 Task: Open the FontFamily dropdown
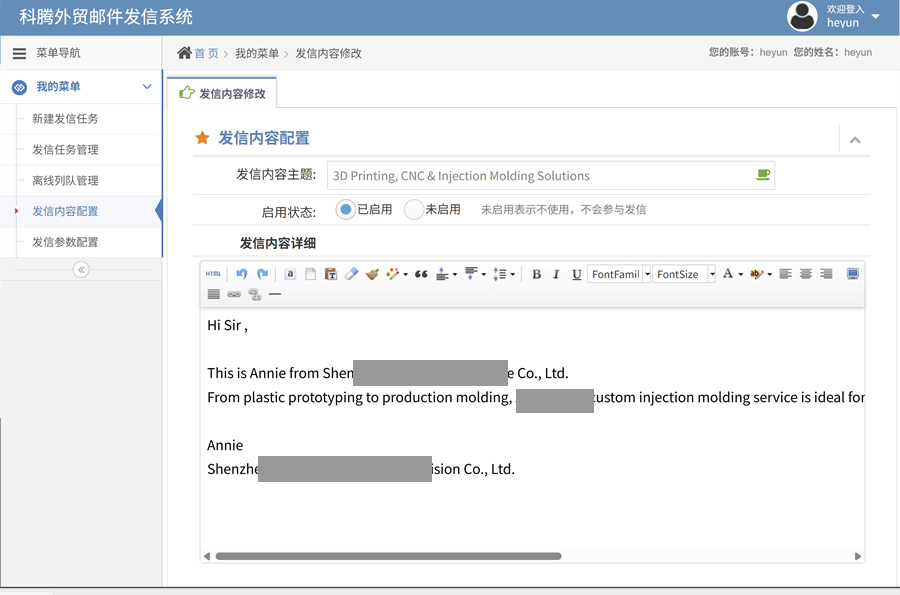(619, 274)
